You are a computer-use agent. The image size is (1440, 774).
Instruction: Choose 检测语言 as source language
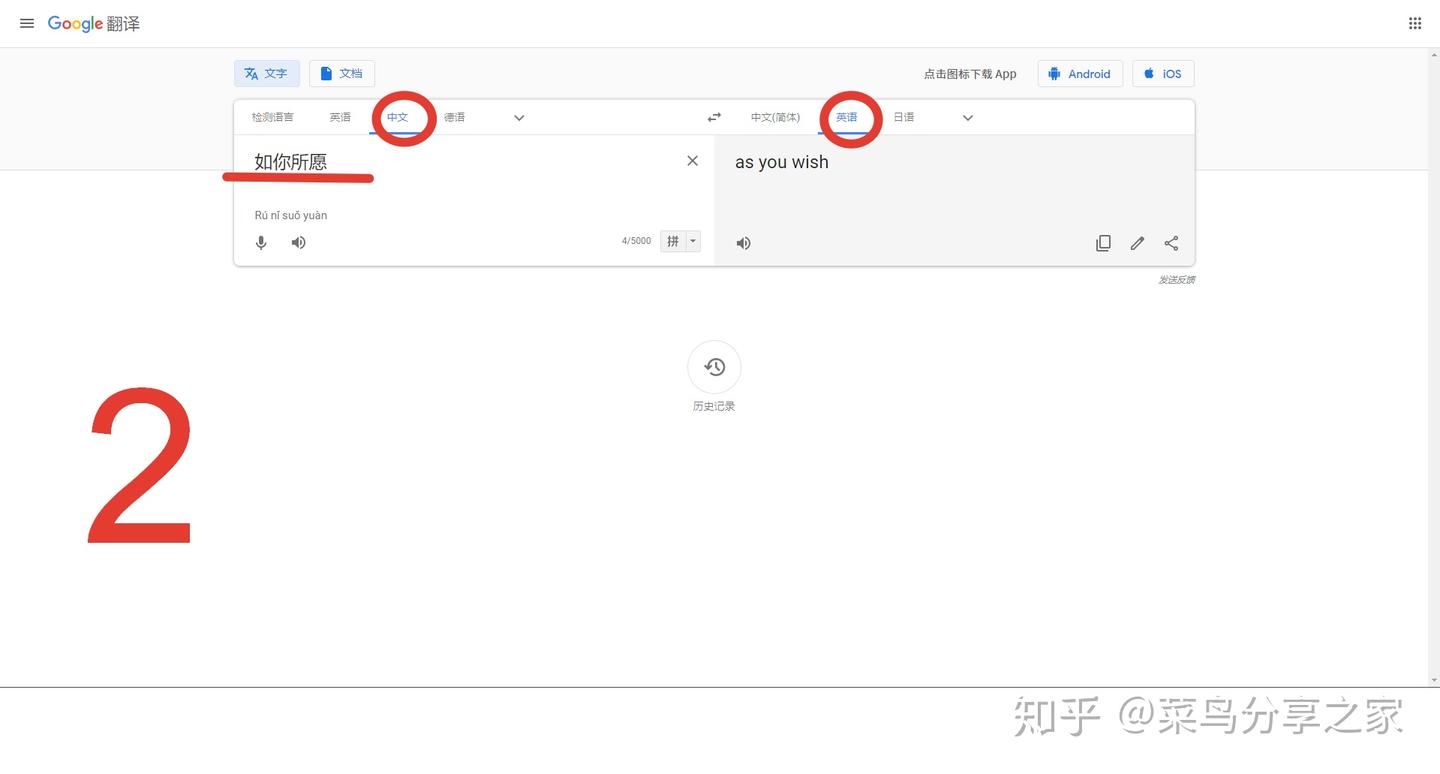(273, 117)
